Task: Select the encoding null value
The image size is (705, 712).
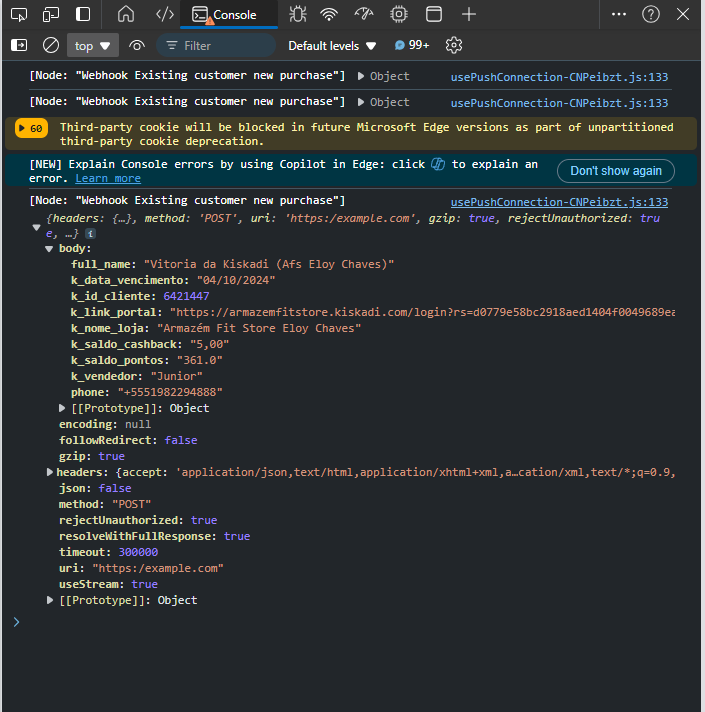Action: (138, 424)
